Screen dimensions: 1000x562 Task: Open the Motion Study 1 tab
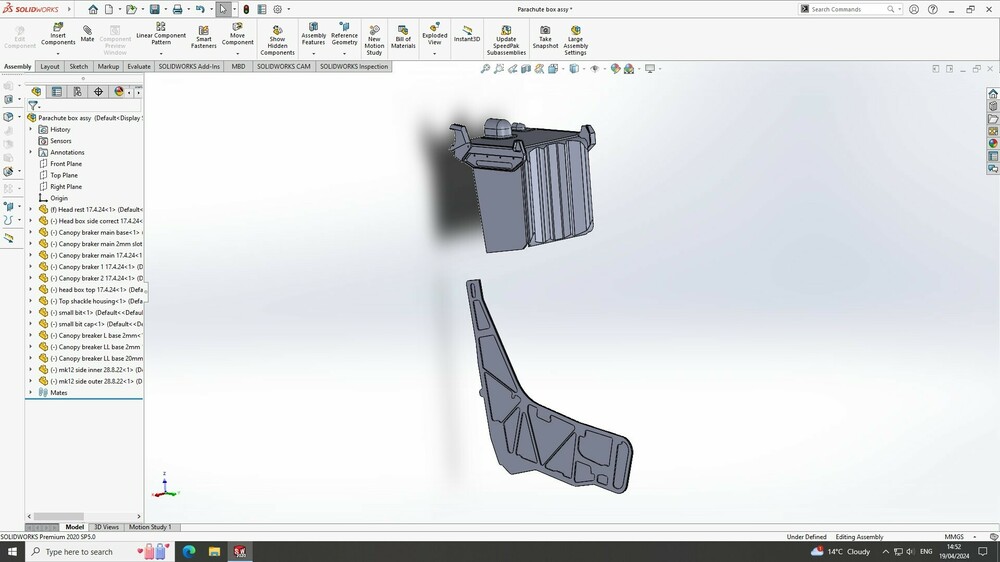tap(150, 527)
